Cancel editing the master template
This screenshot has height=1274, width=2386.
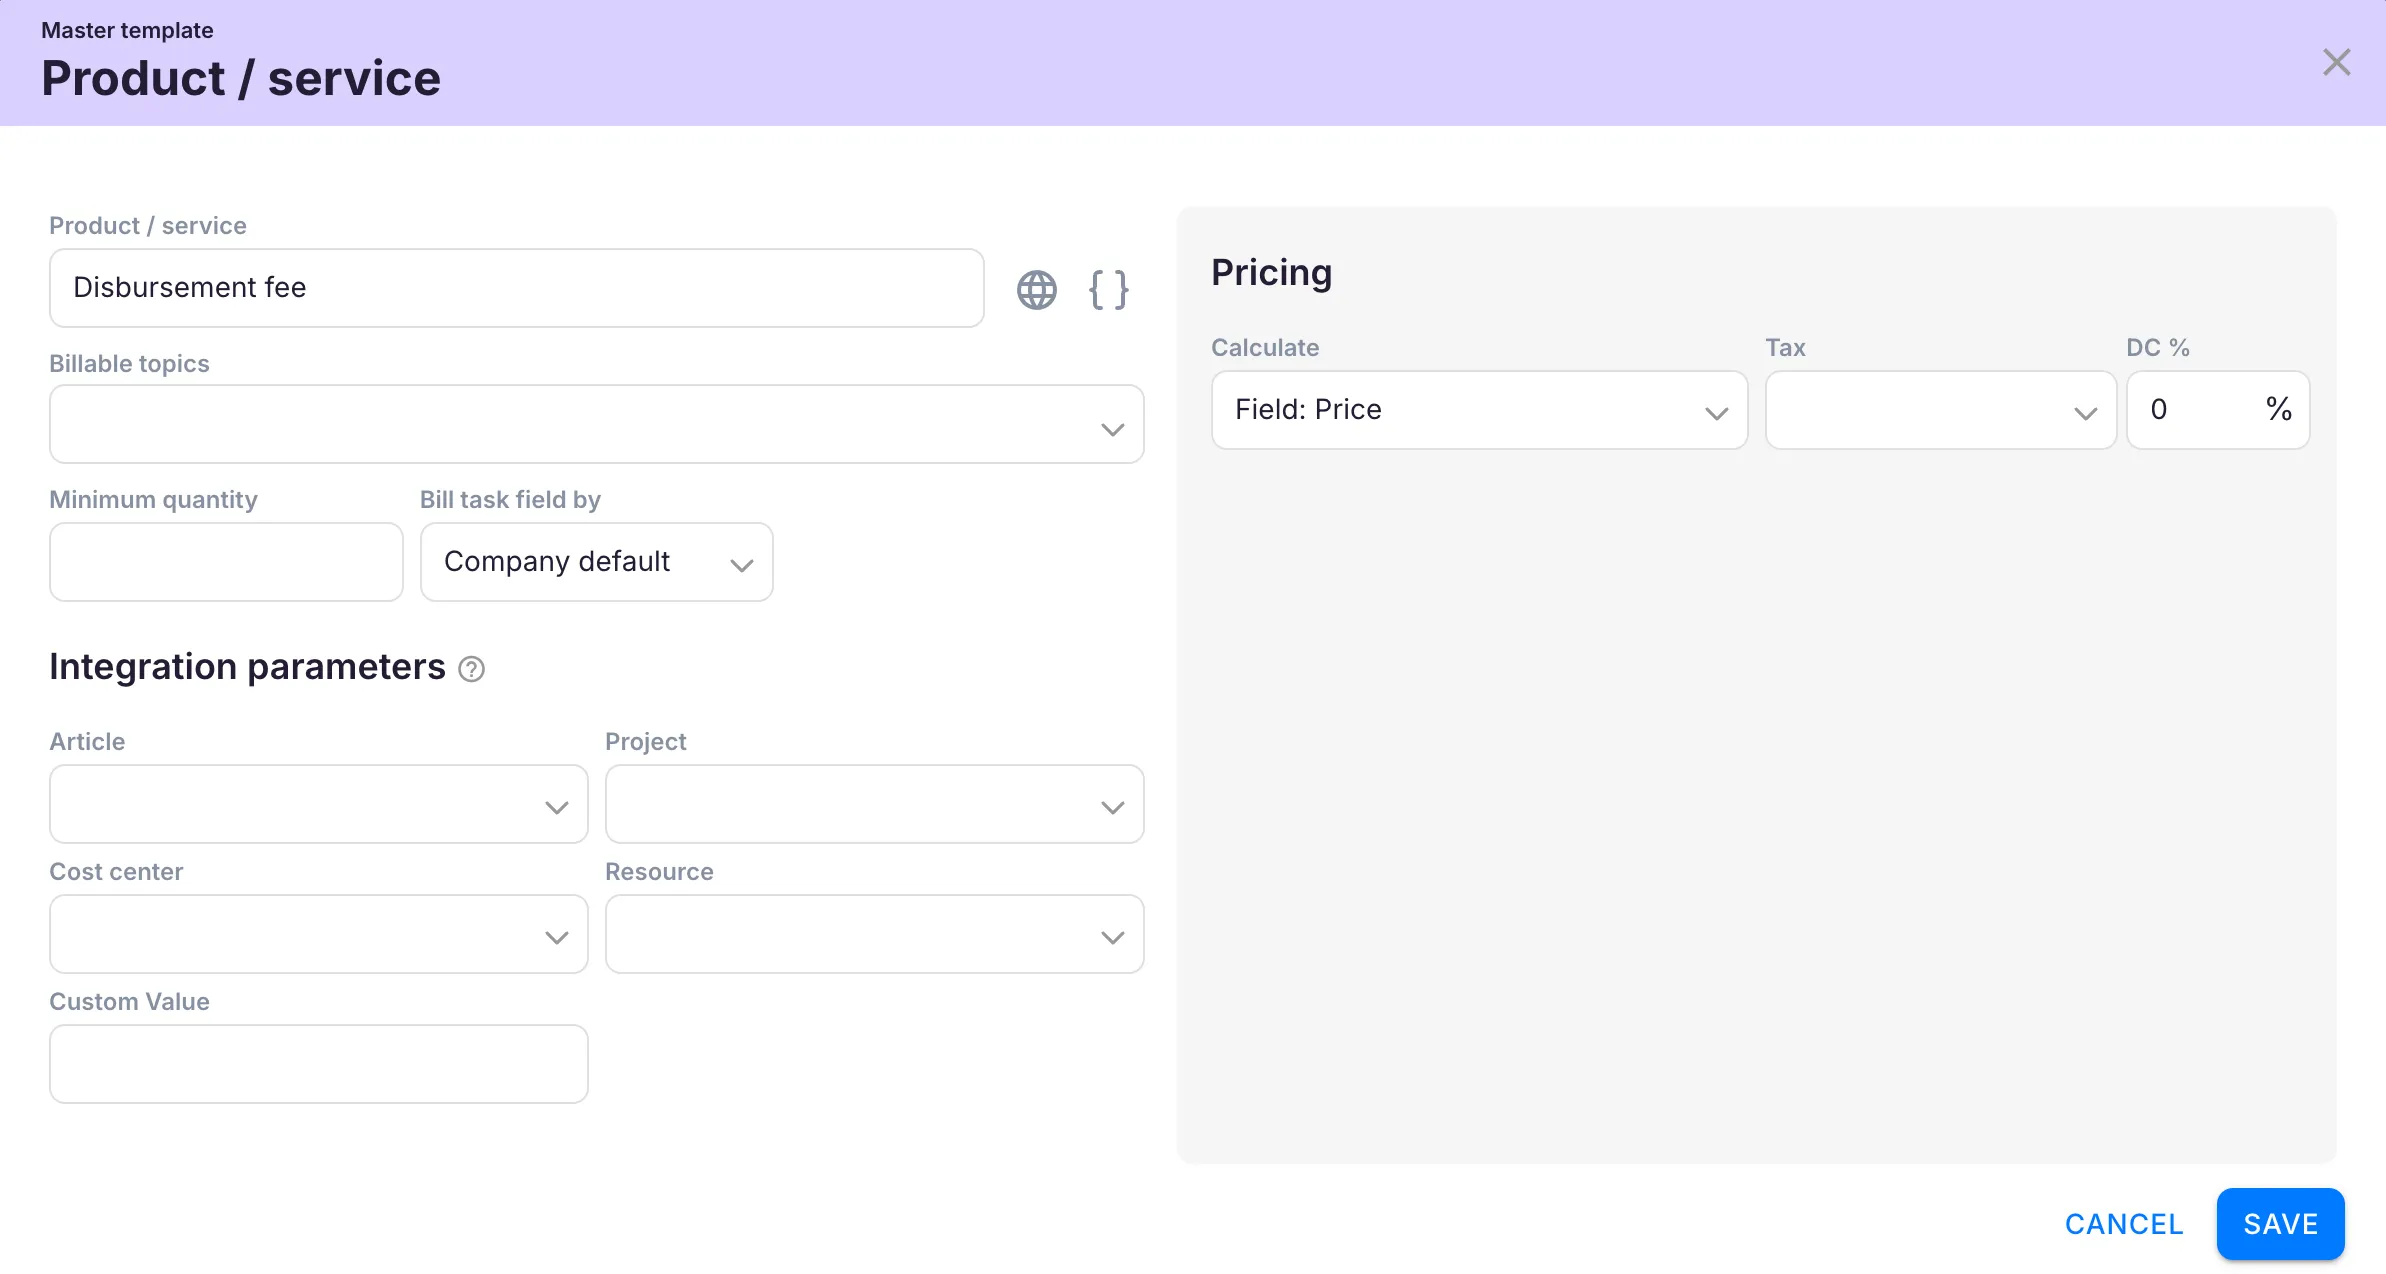(2123, 1223)
